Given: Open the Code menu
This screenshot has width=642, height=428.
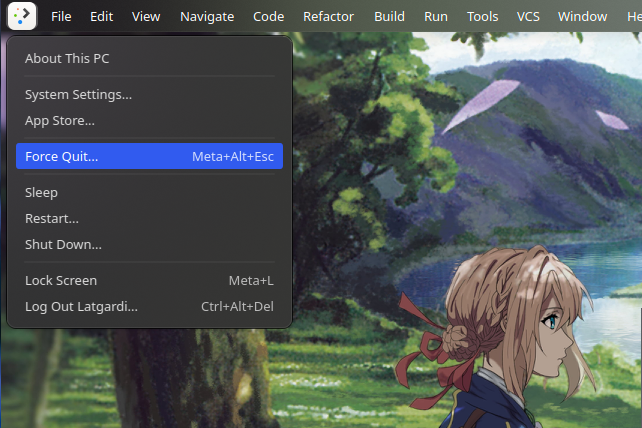Looking at the screenshot, I should click(x=269, y=17).
